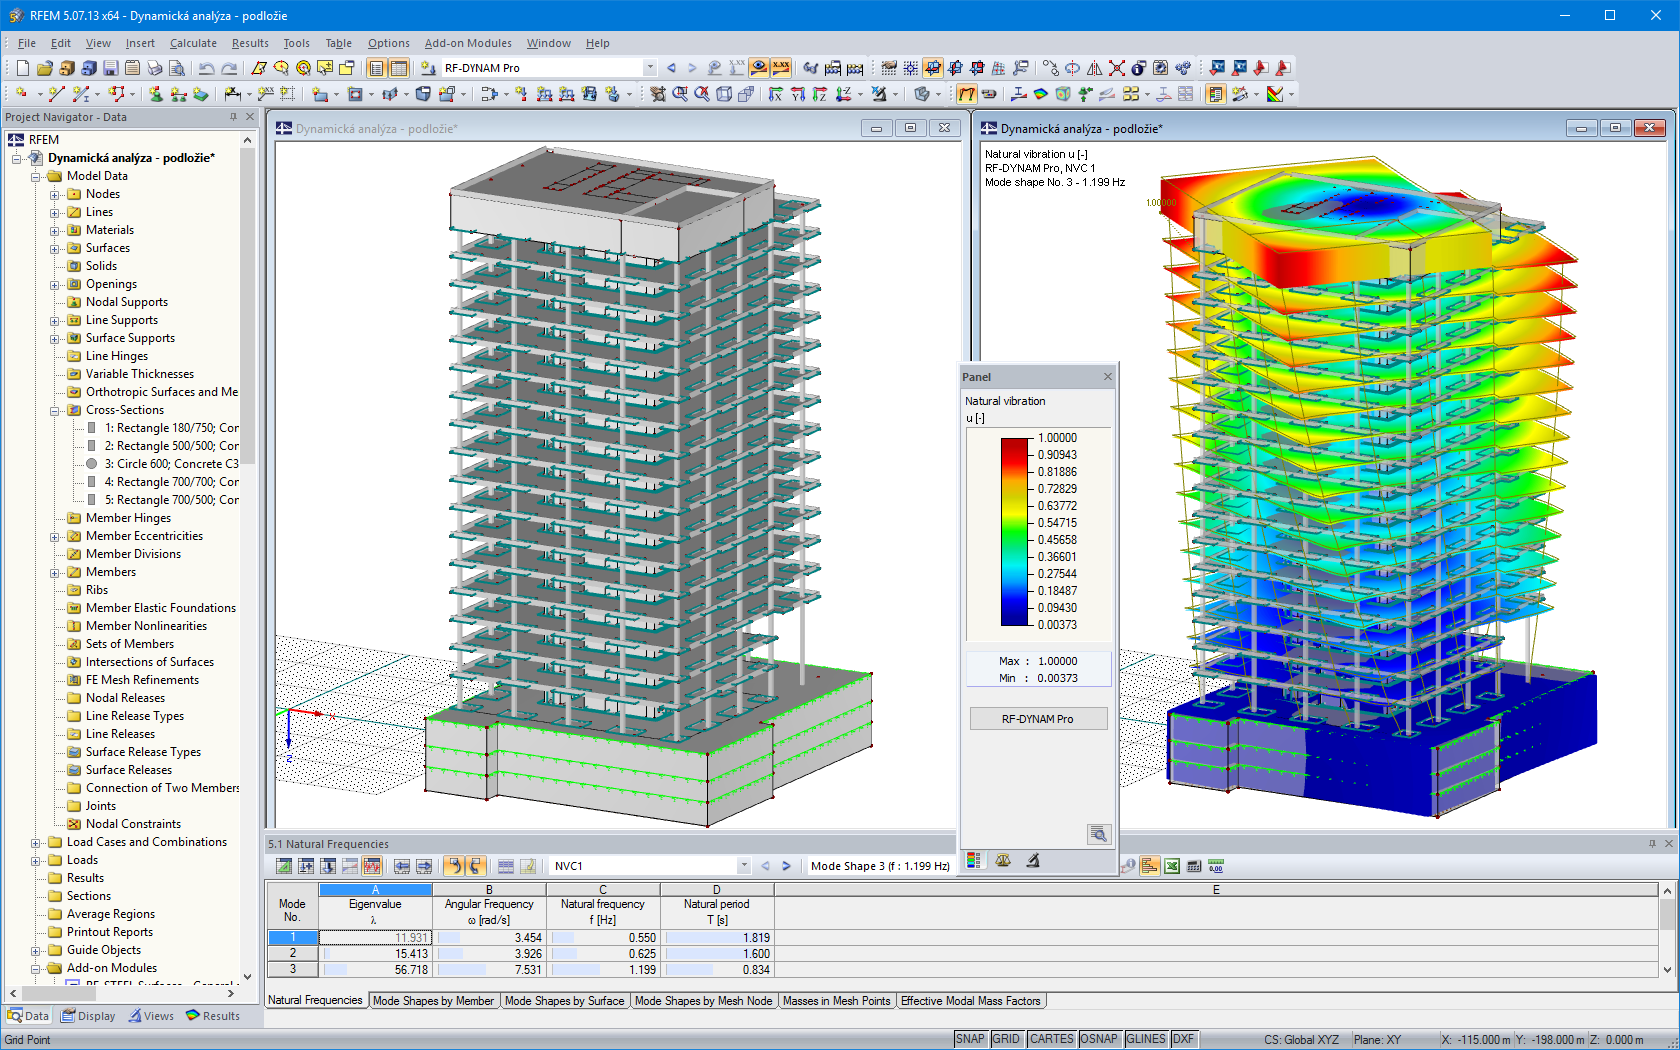The height and width of the screenshot is (1050, 1680).
Task: Toggle SNAP in status bar
Action: (970, 1039)
